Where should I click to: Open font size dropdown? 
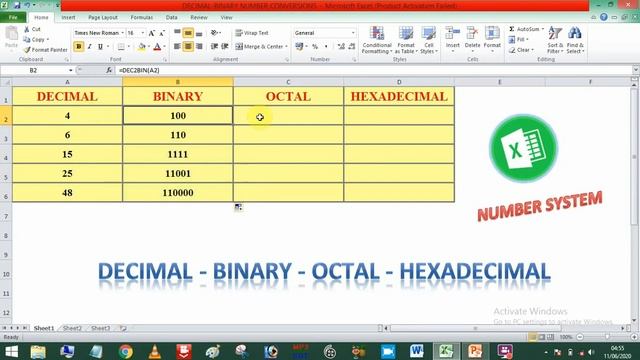coord(142,33)
